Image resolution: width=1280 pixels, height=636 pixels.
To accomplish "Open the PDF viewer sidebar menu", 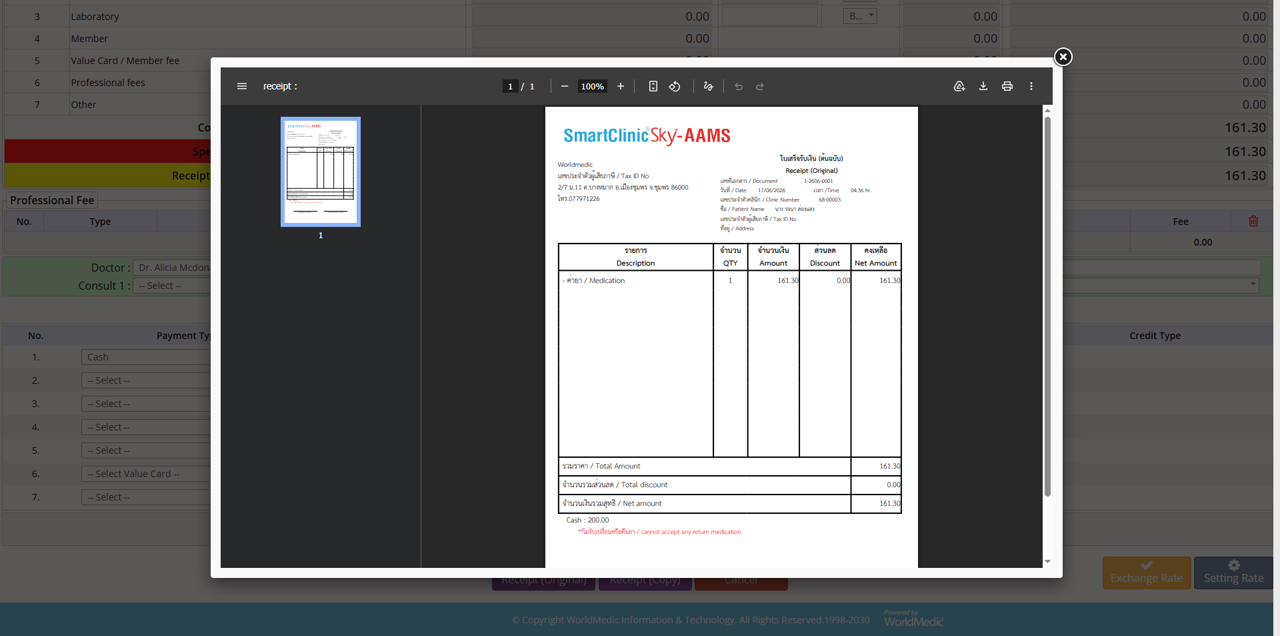I will click(242, 86).
